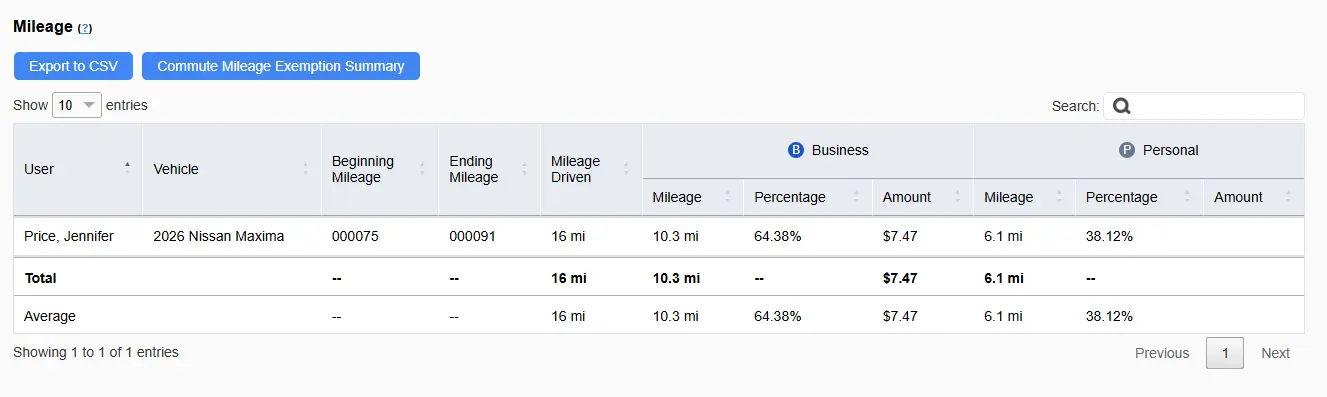Sort by Mileage Driven column
Viewport: 1327px width, 397px height.
[x=592, y=169]
